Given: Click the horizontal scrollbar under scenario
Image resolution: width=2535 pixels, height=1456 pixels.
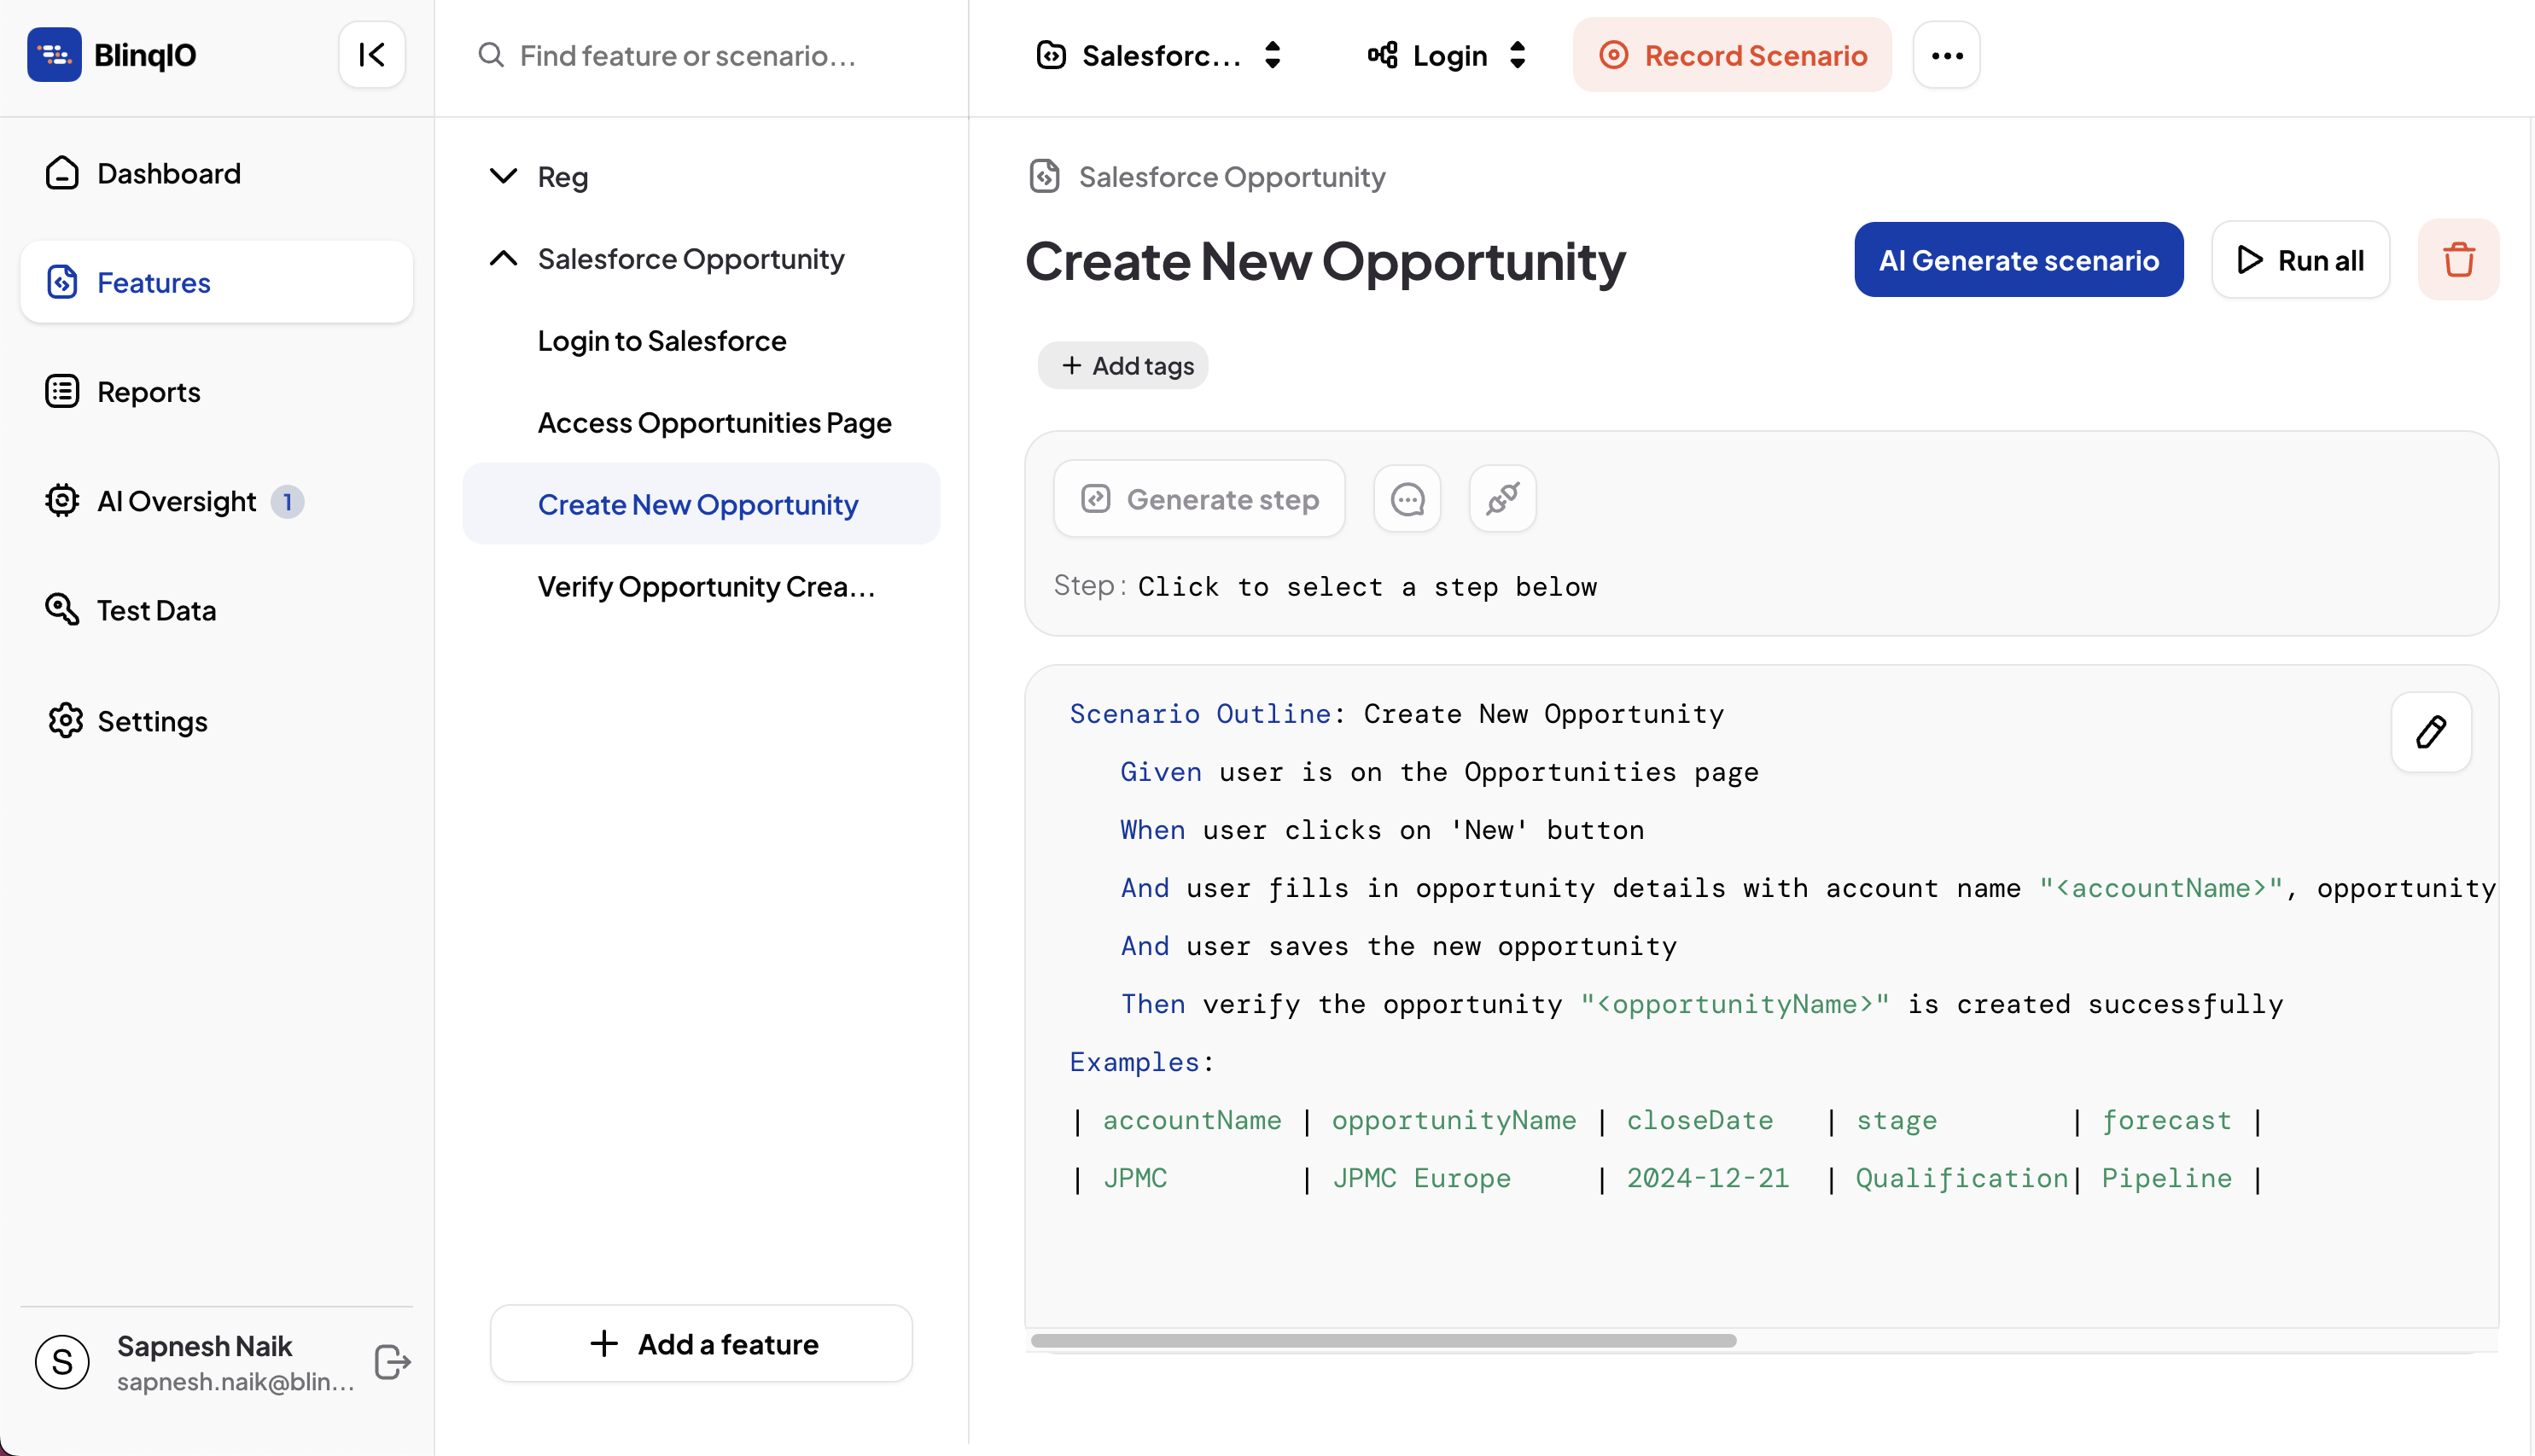Looking at the screenshot, I should click(x=1383, y=1340).
